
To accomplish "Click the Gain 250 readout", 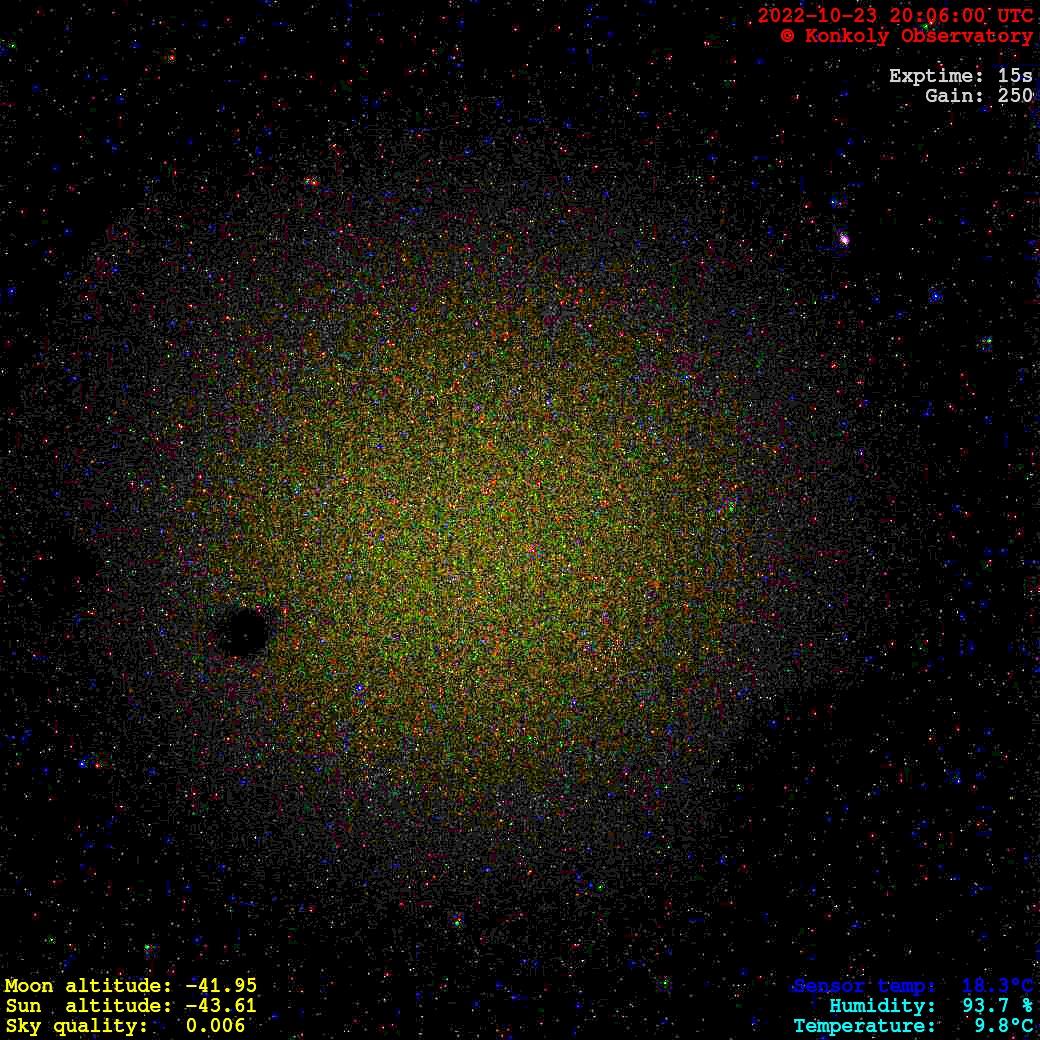I will tap(978, 96).
